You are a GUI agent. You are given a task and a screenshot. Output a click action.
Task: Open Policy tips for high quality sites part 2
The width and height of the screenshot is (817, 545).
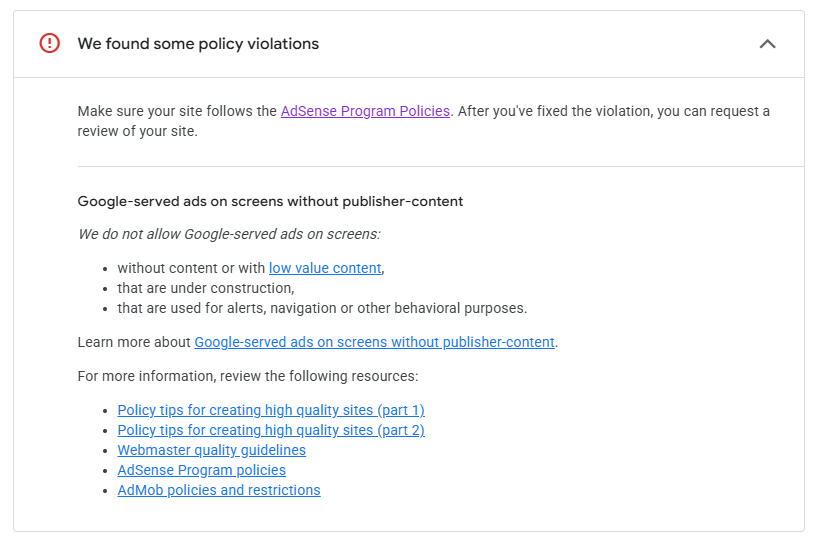pyautogui.click(x=271, y=430)
